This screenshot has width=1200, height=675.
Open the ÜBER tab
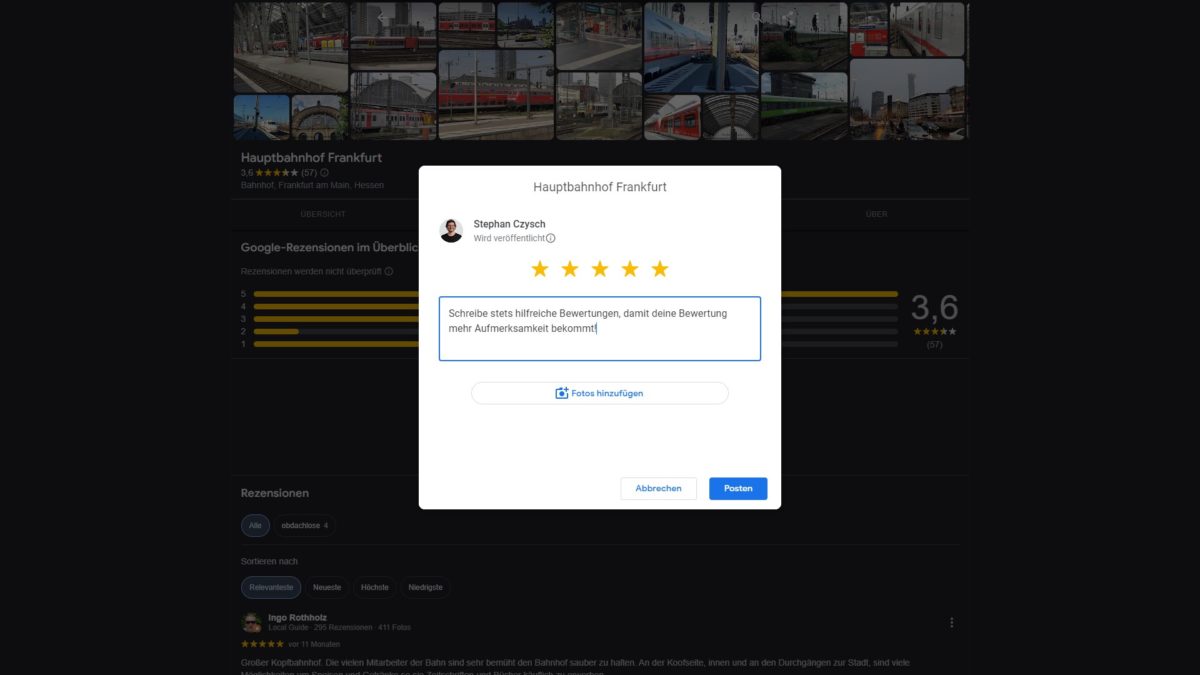tap(876, 214)
